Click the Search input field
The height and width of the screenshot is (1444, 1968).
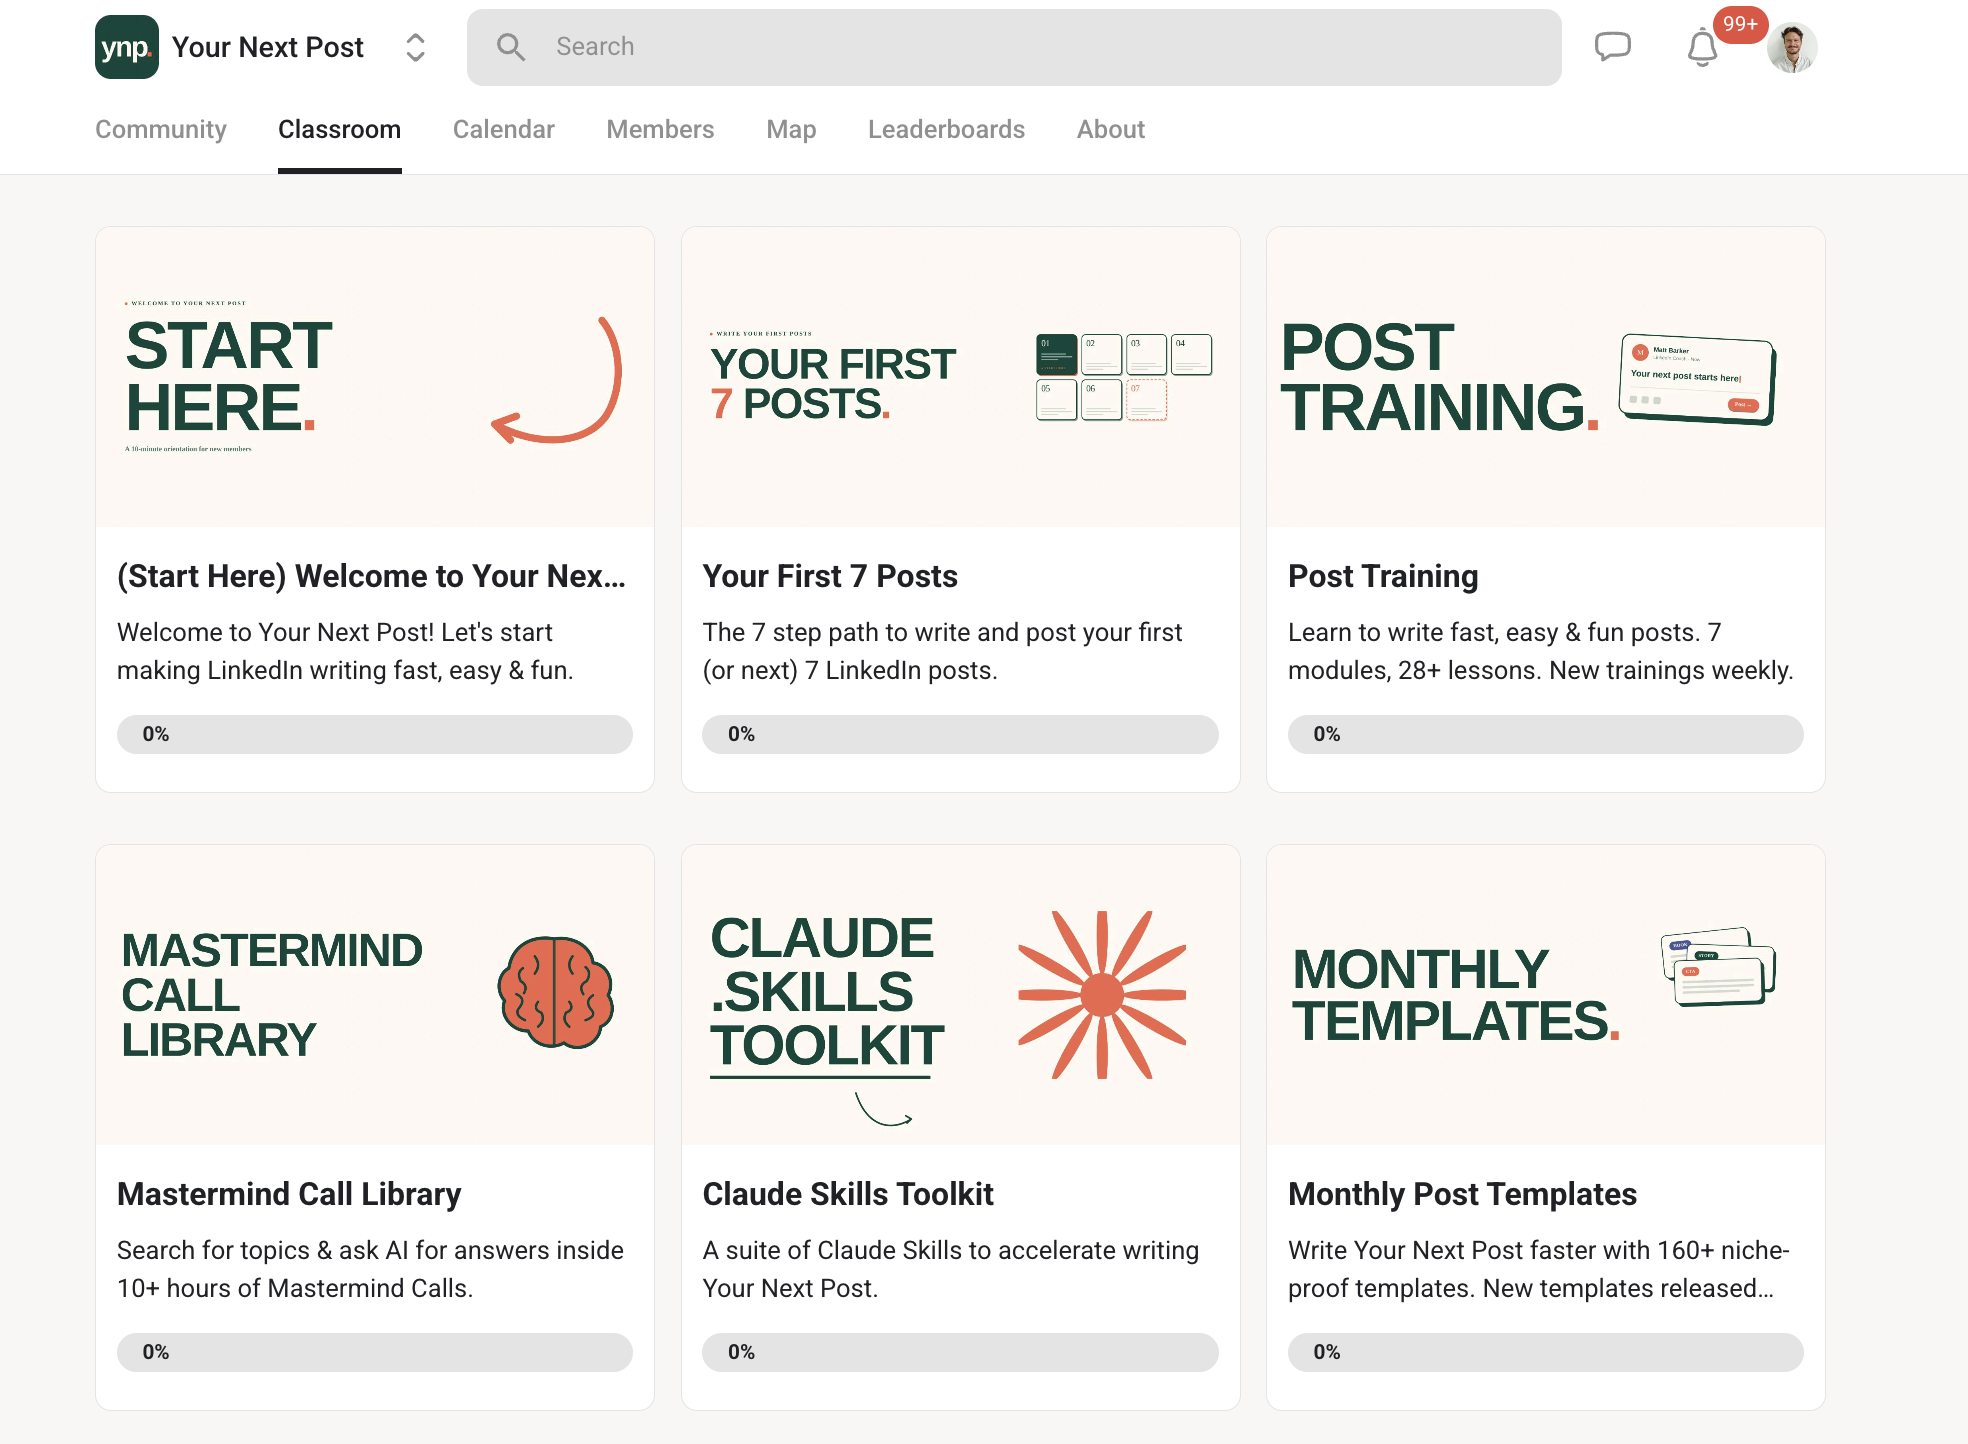tap(1014, 47)
